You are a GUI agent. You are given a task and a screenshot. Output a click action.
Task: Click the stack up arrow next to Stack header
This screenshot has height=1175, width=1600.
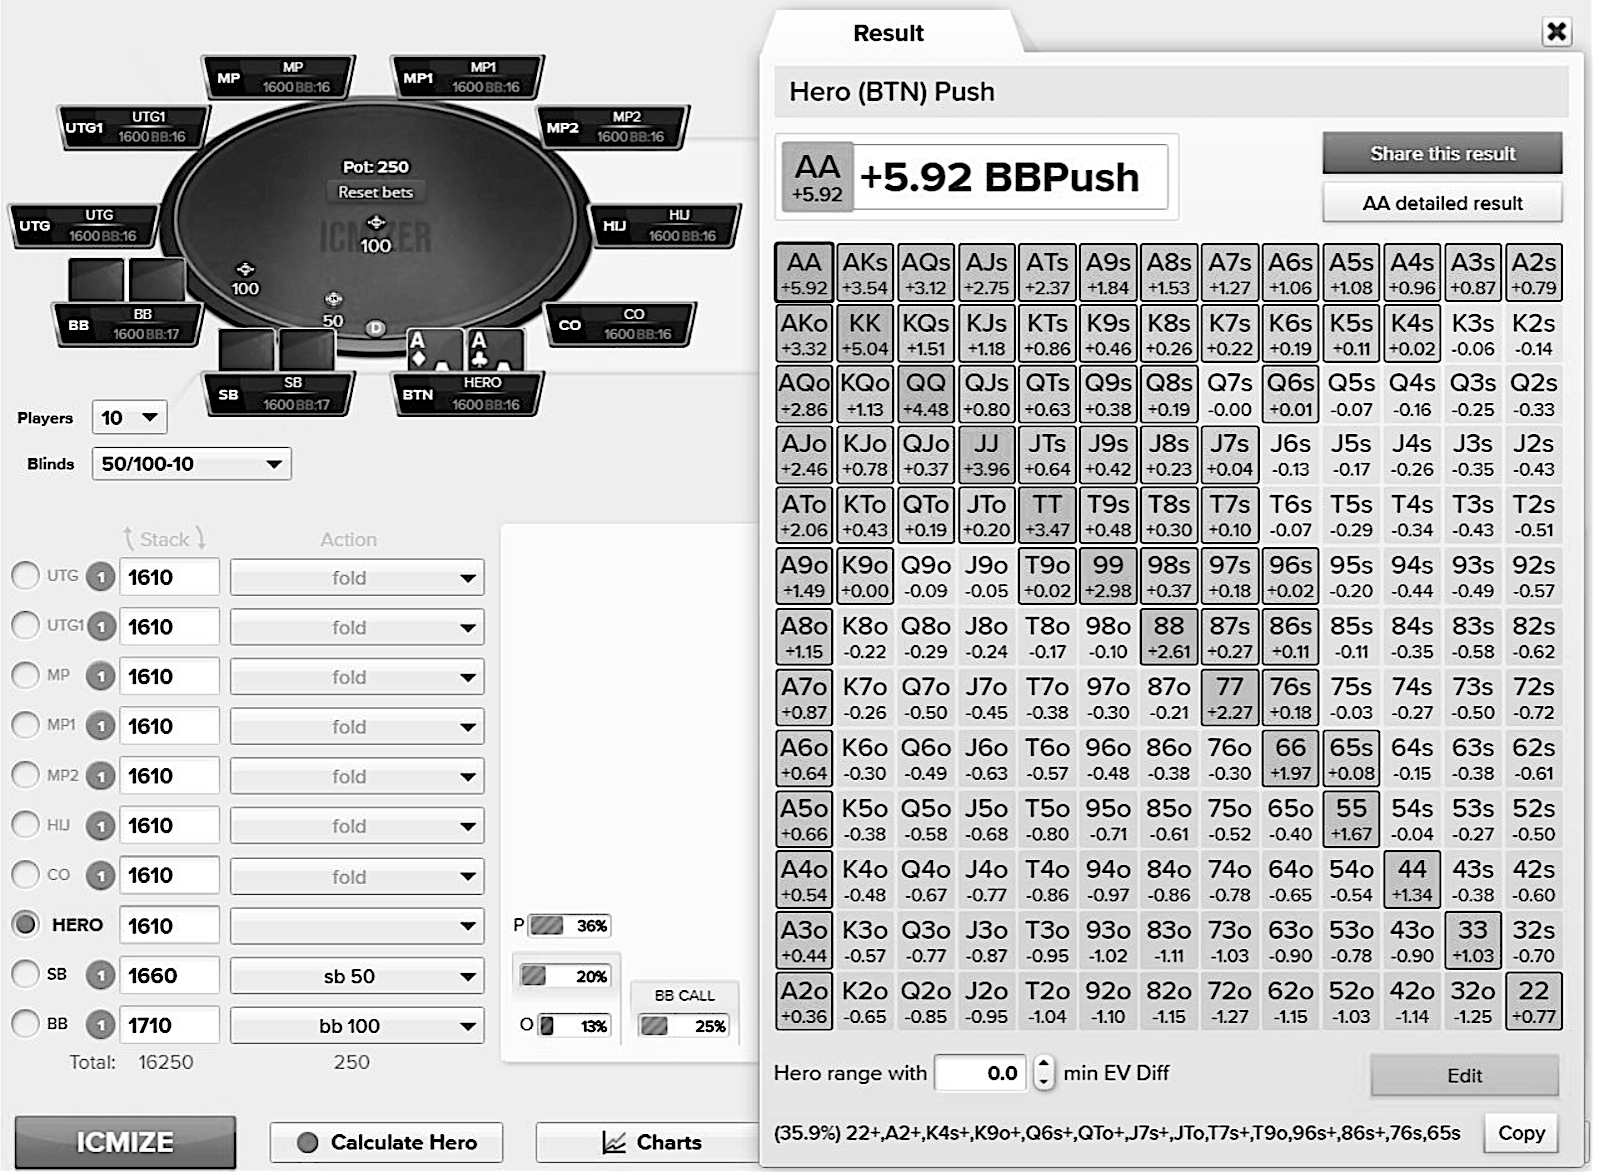click(129, 539)
